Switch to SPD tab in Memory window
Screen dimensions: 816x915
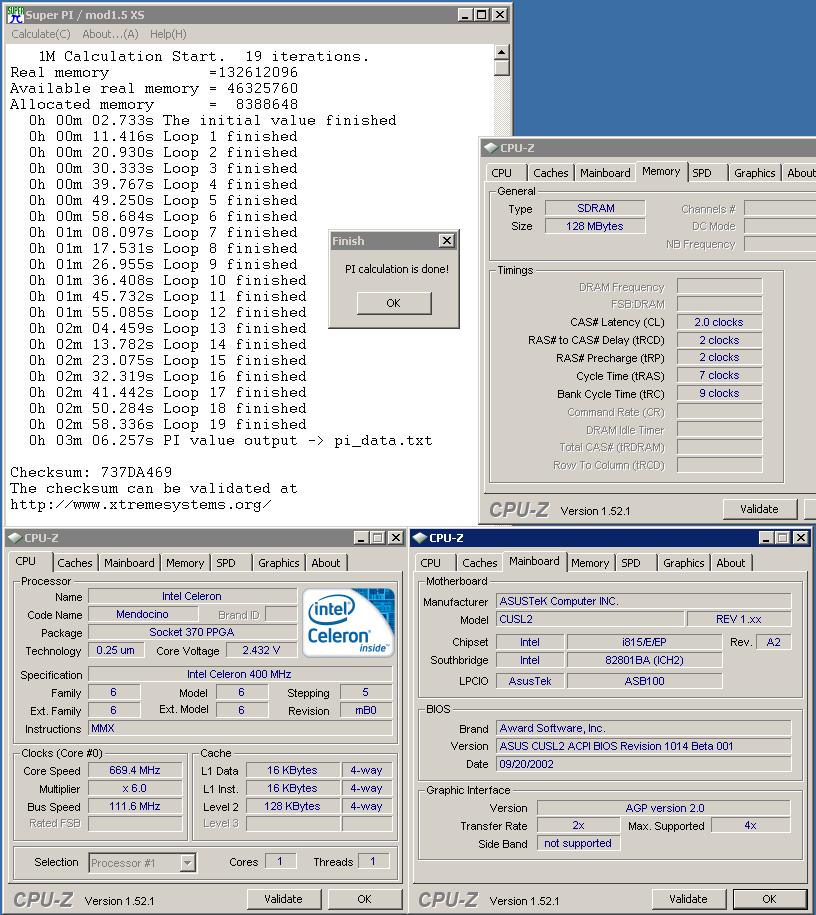pos(702,173)
